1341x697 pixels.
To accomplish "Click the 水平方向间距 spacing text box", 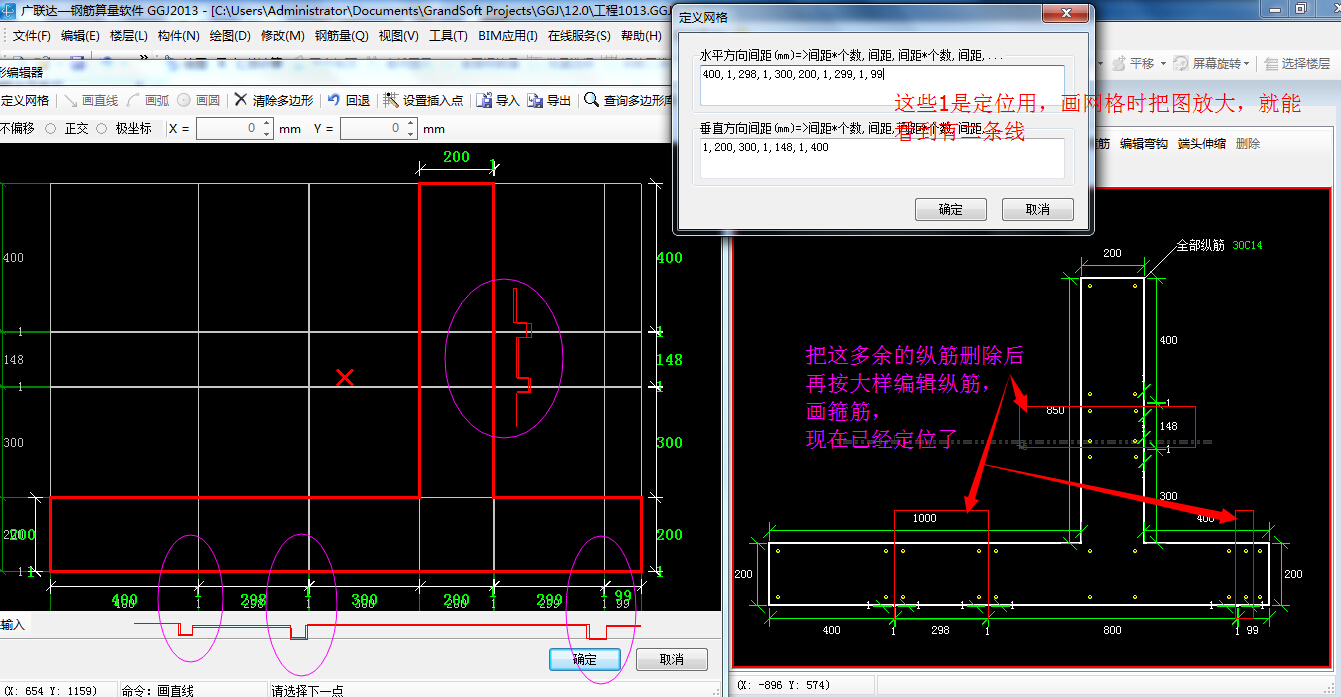I will tap(882, 85).
